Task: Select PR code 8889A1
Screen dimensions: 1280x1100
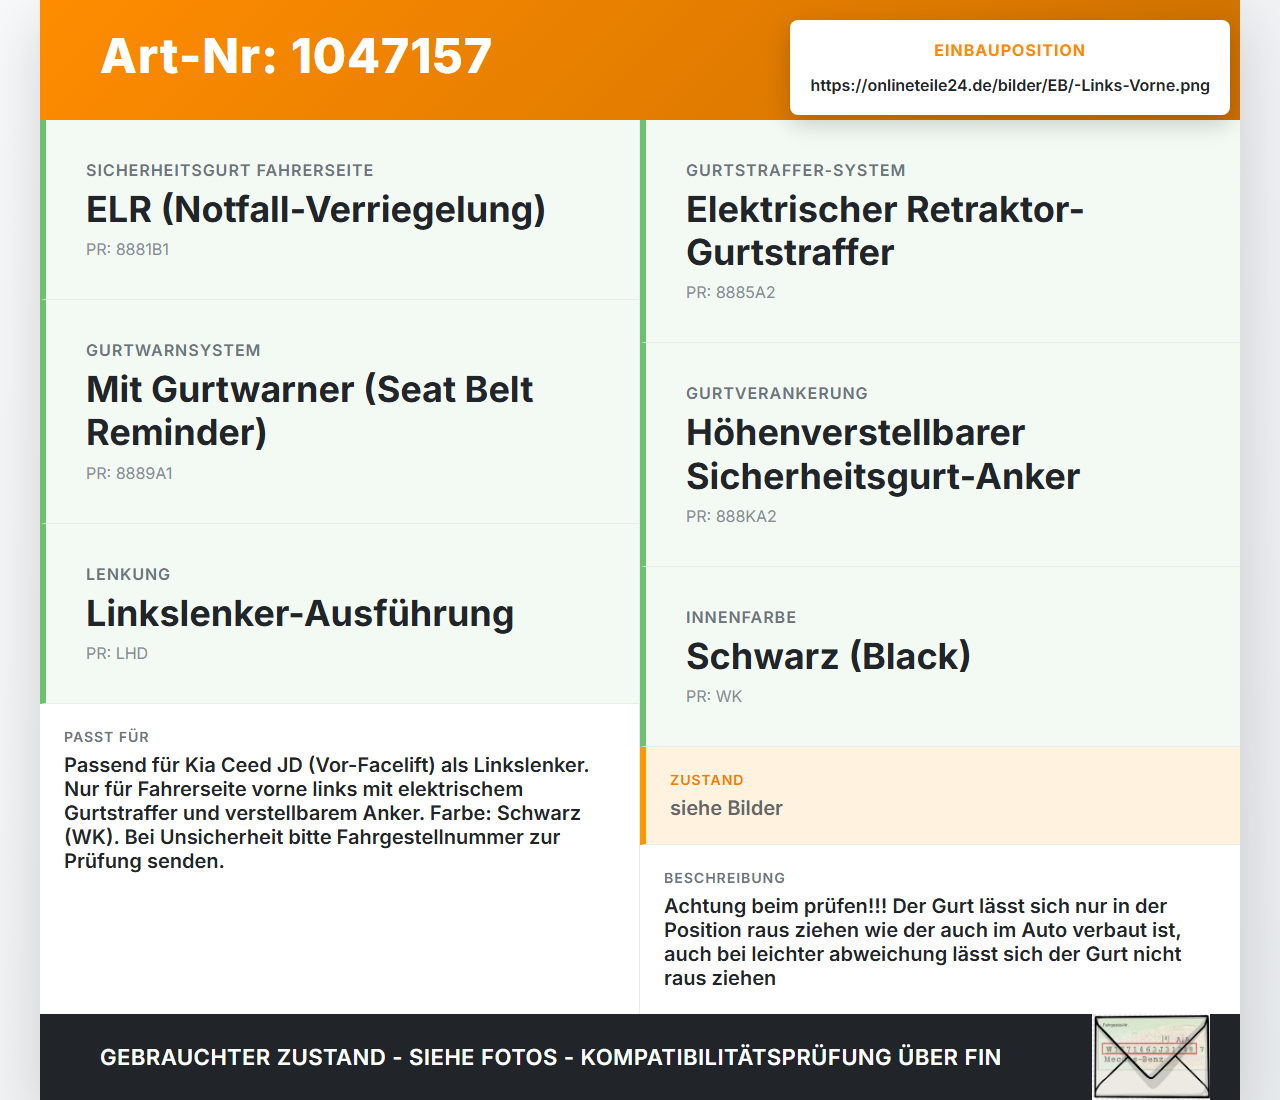Action: [x=130, y=473]
